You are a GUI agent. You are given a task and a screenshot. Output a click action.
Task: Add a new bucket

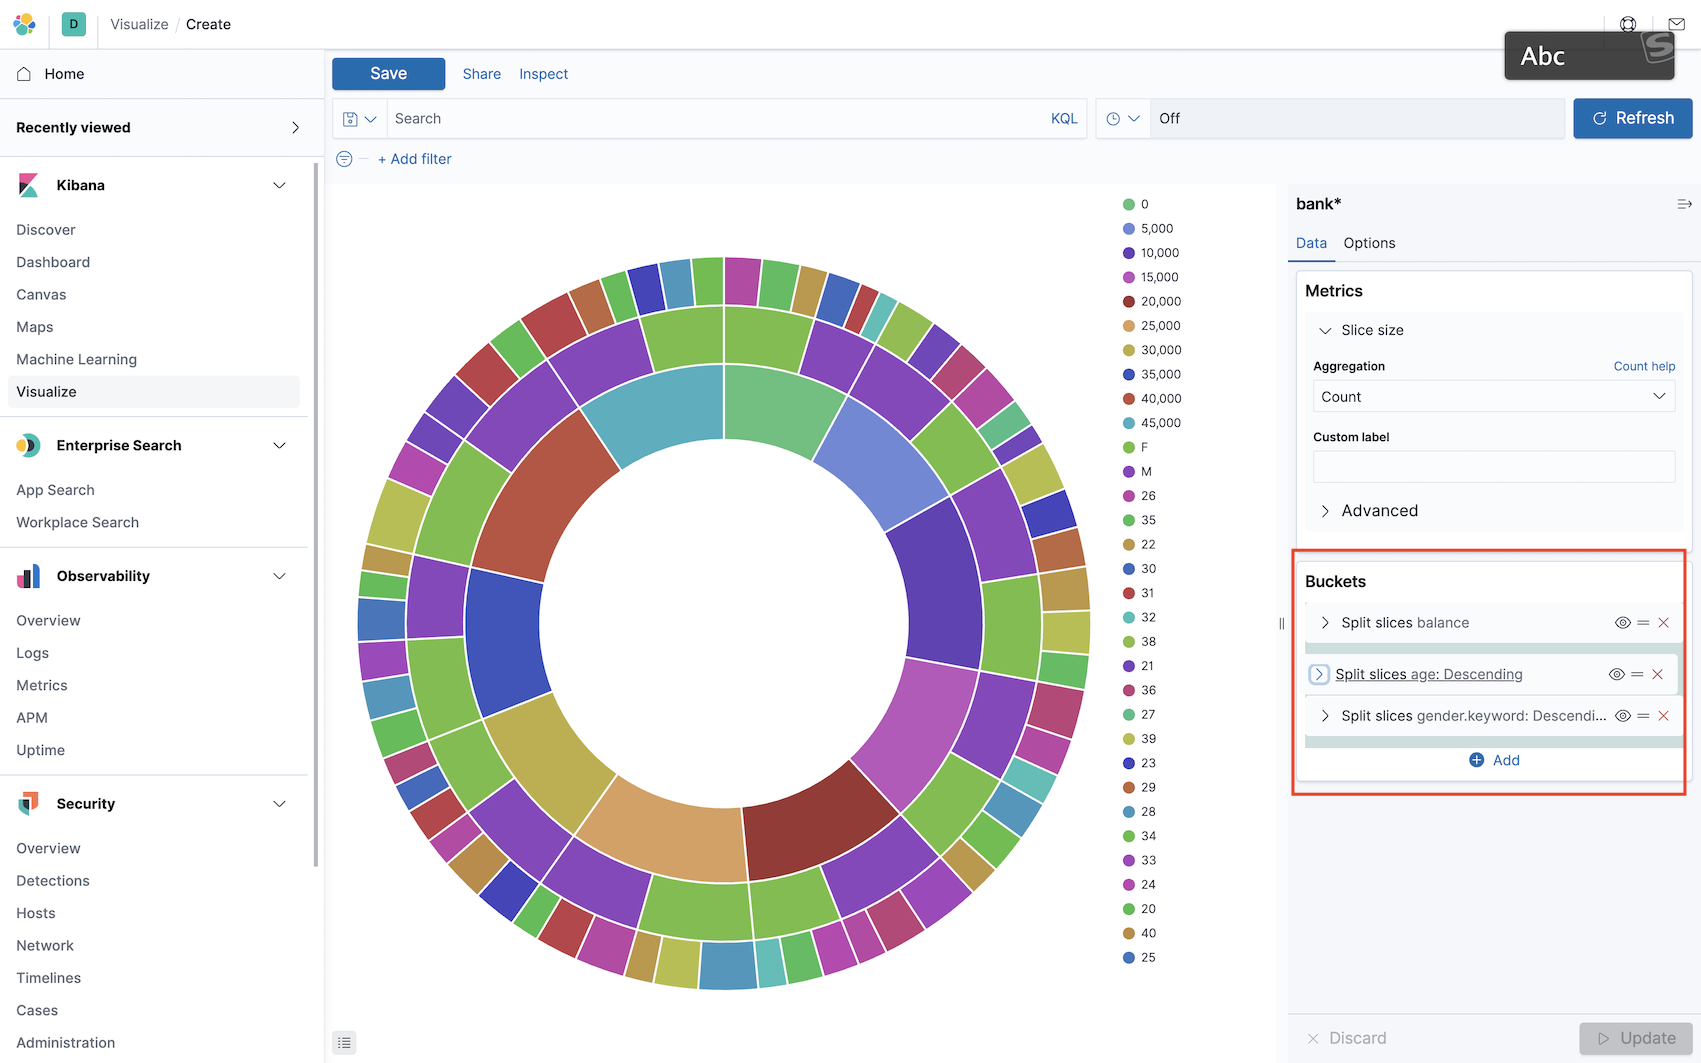(1494, 760)
